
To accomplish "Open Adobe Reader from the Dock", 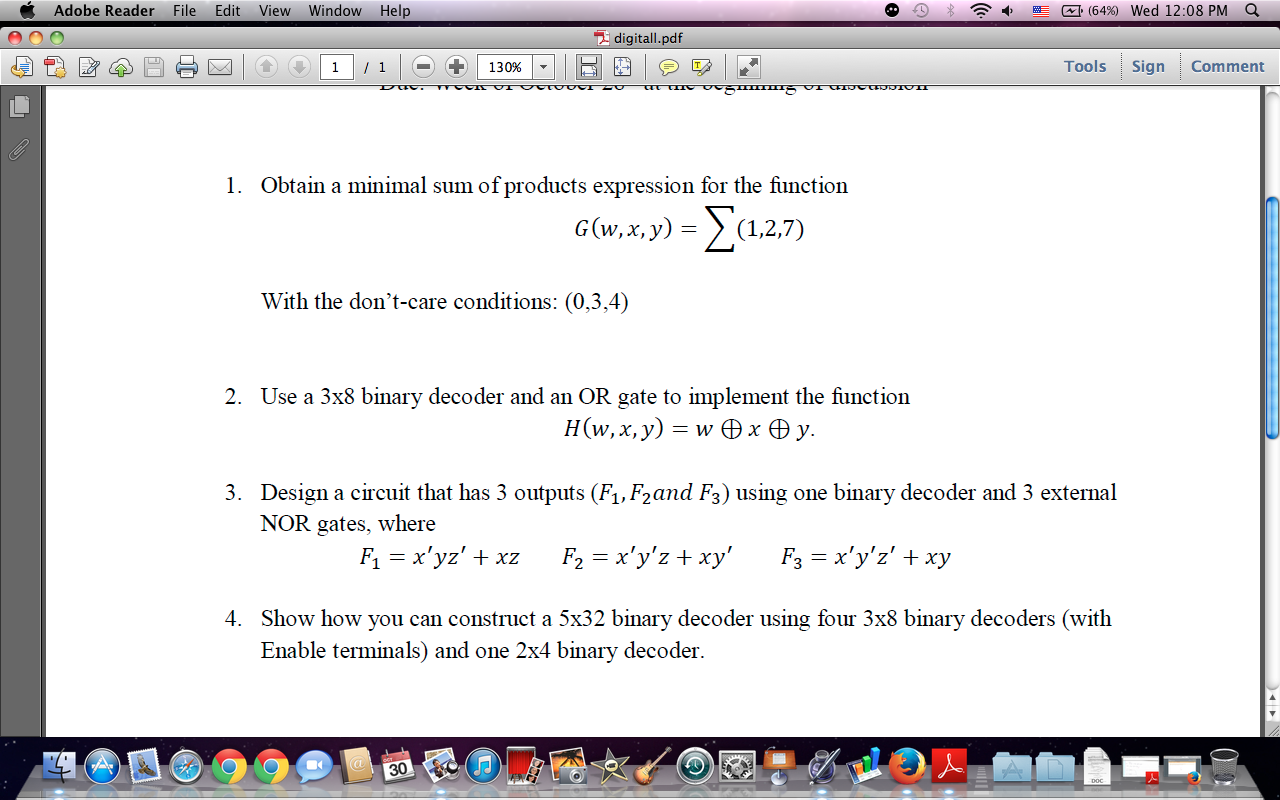I will click(947, 767).
